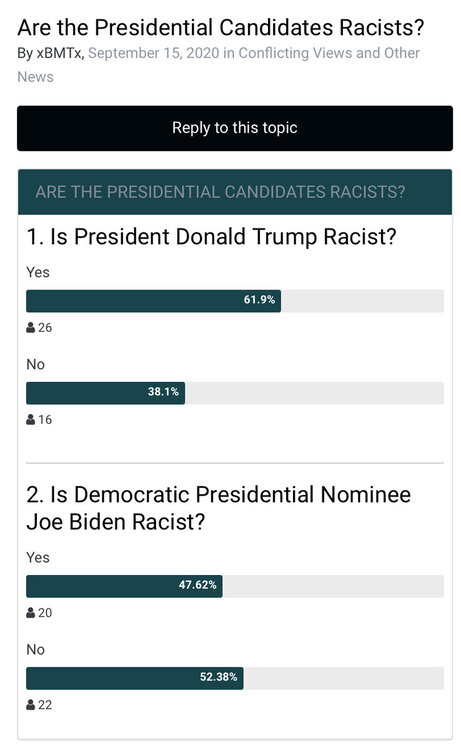Click voter icon beside count 26
The width and height of the screenshot is (461, 750).
tap(31, 328)
